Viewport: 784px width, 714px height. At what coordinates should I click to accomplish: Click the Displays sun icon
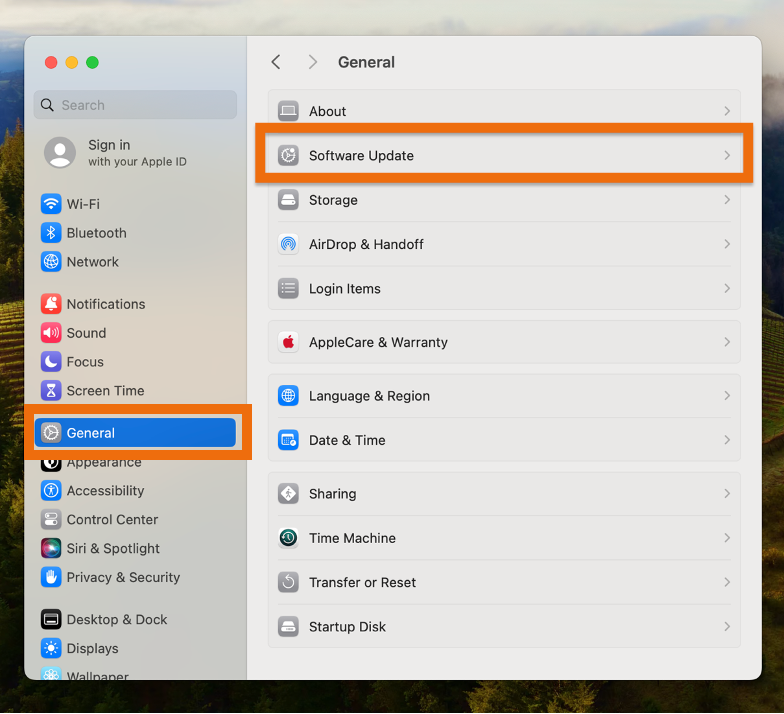tap(51, 648)
